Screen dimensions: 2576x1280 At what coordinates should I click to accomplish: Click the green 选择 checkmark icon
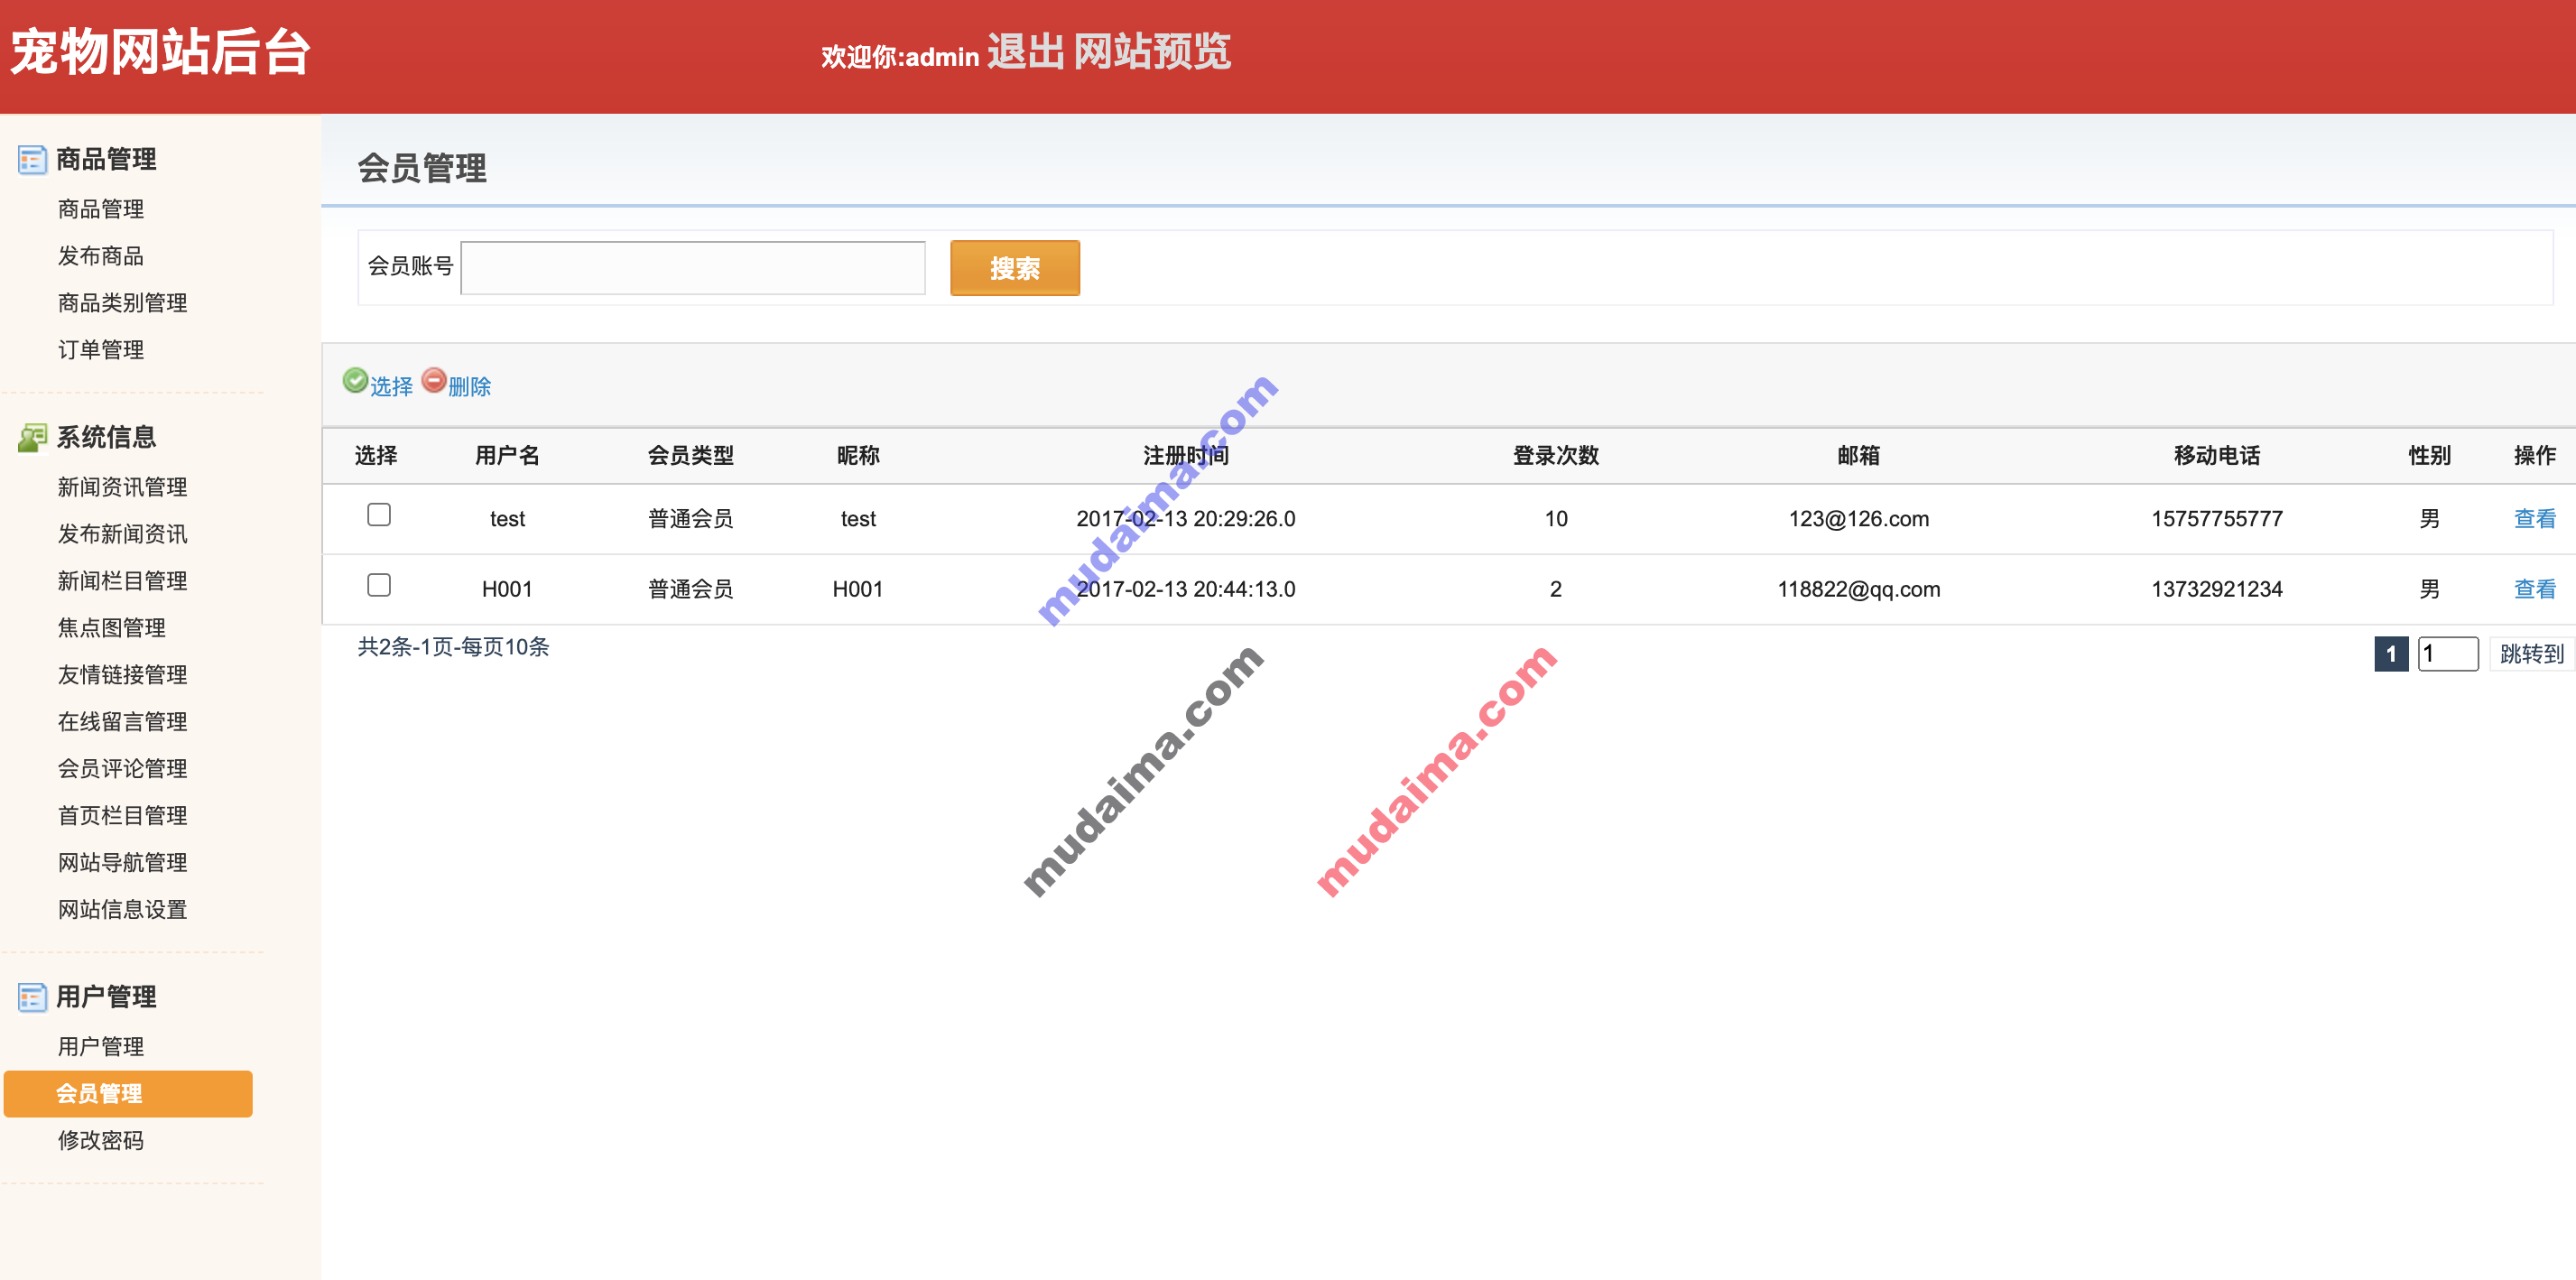[355, 380]
